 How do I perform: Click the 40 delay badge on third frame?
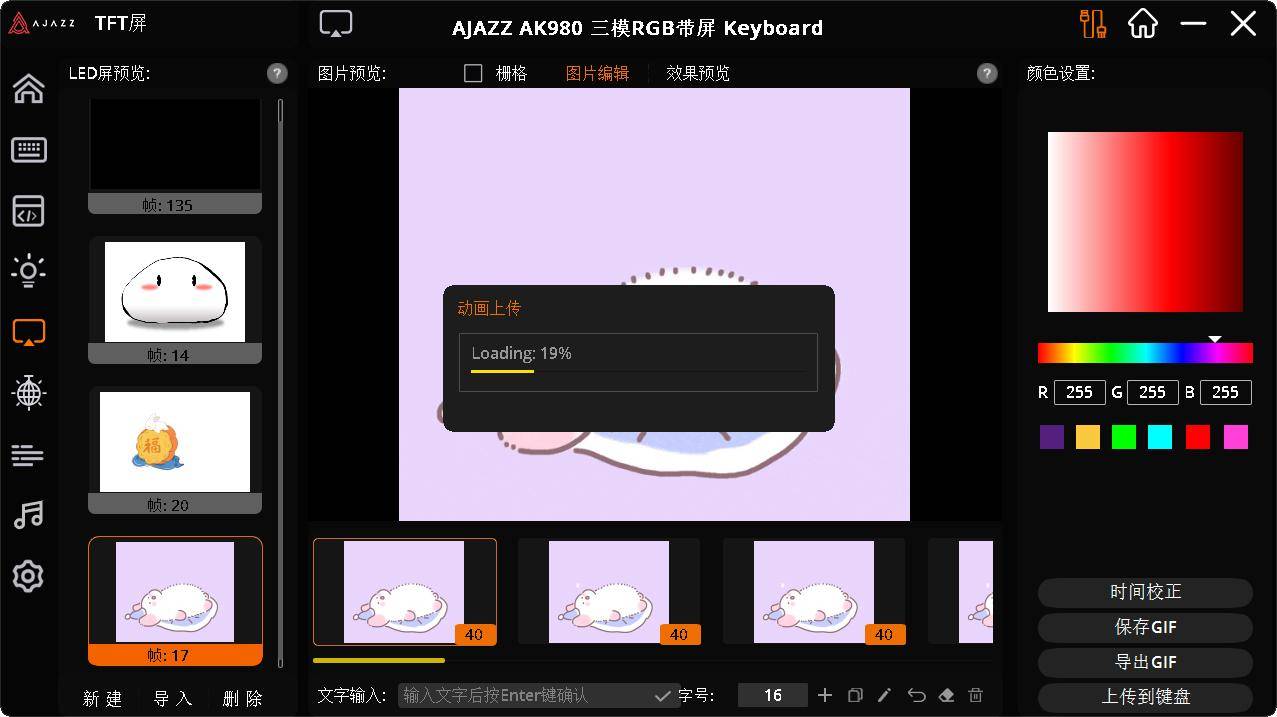tap(884, 634)
